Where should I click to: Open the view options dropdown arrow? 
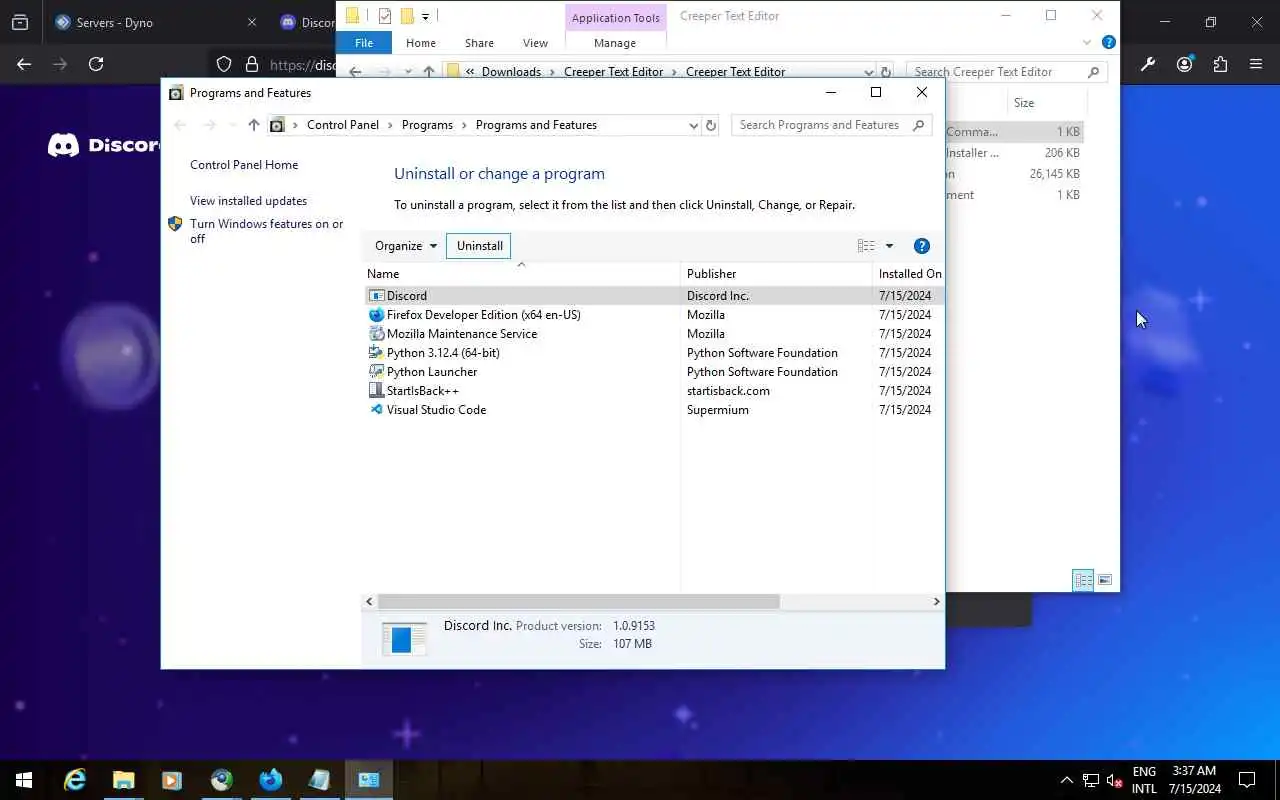click(x=889, y=246)
